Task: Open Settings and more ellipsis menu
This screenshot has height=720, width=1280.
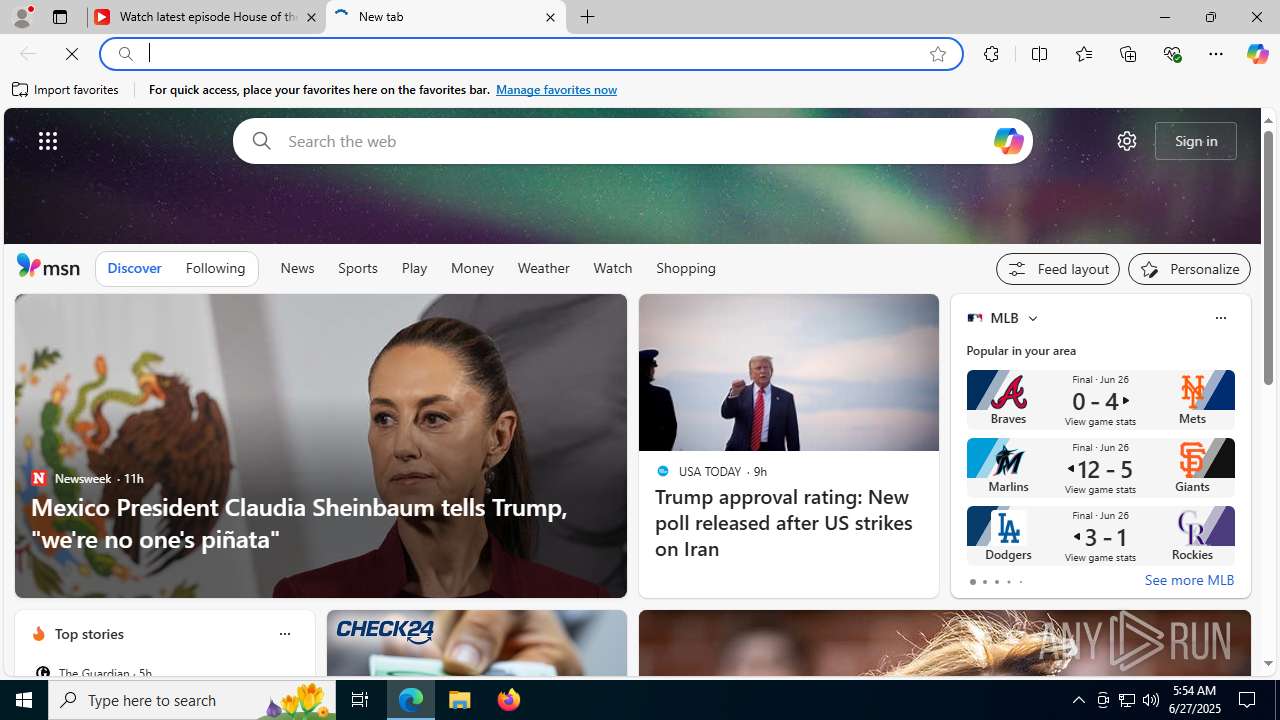Action: click(x=1215, y=54)
